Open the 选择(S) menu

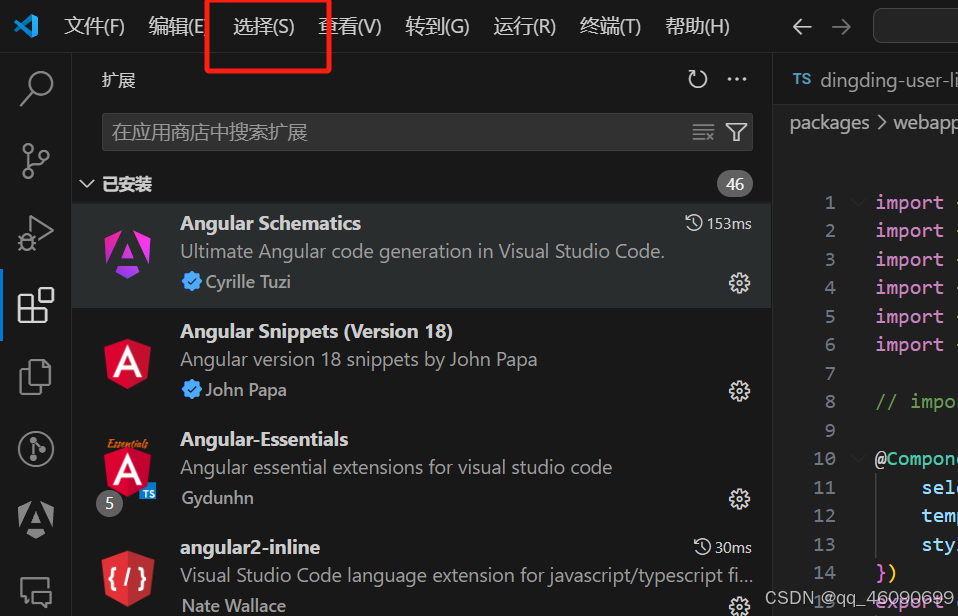264,26
